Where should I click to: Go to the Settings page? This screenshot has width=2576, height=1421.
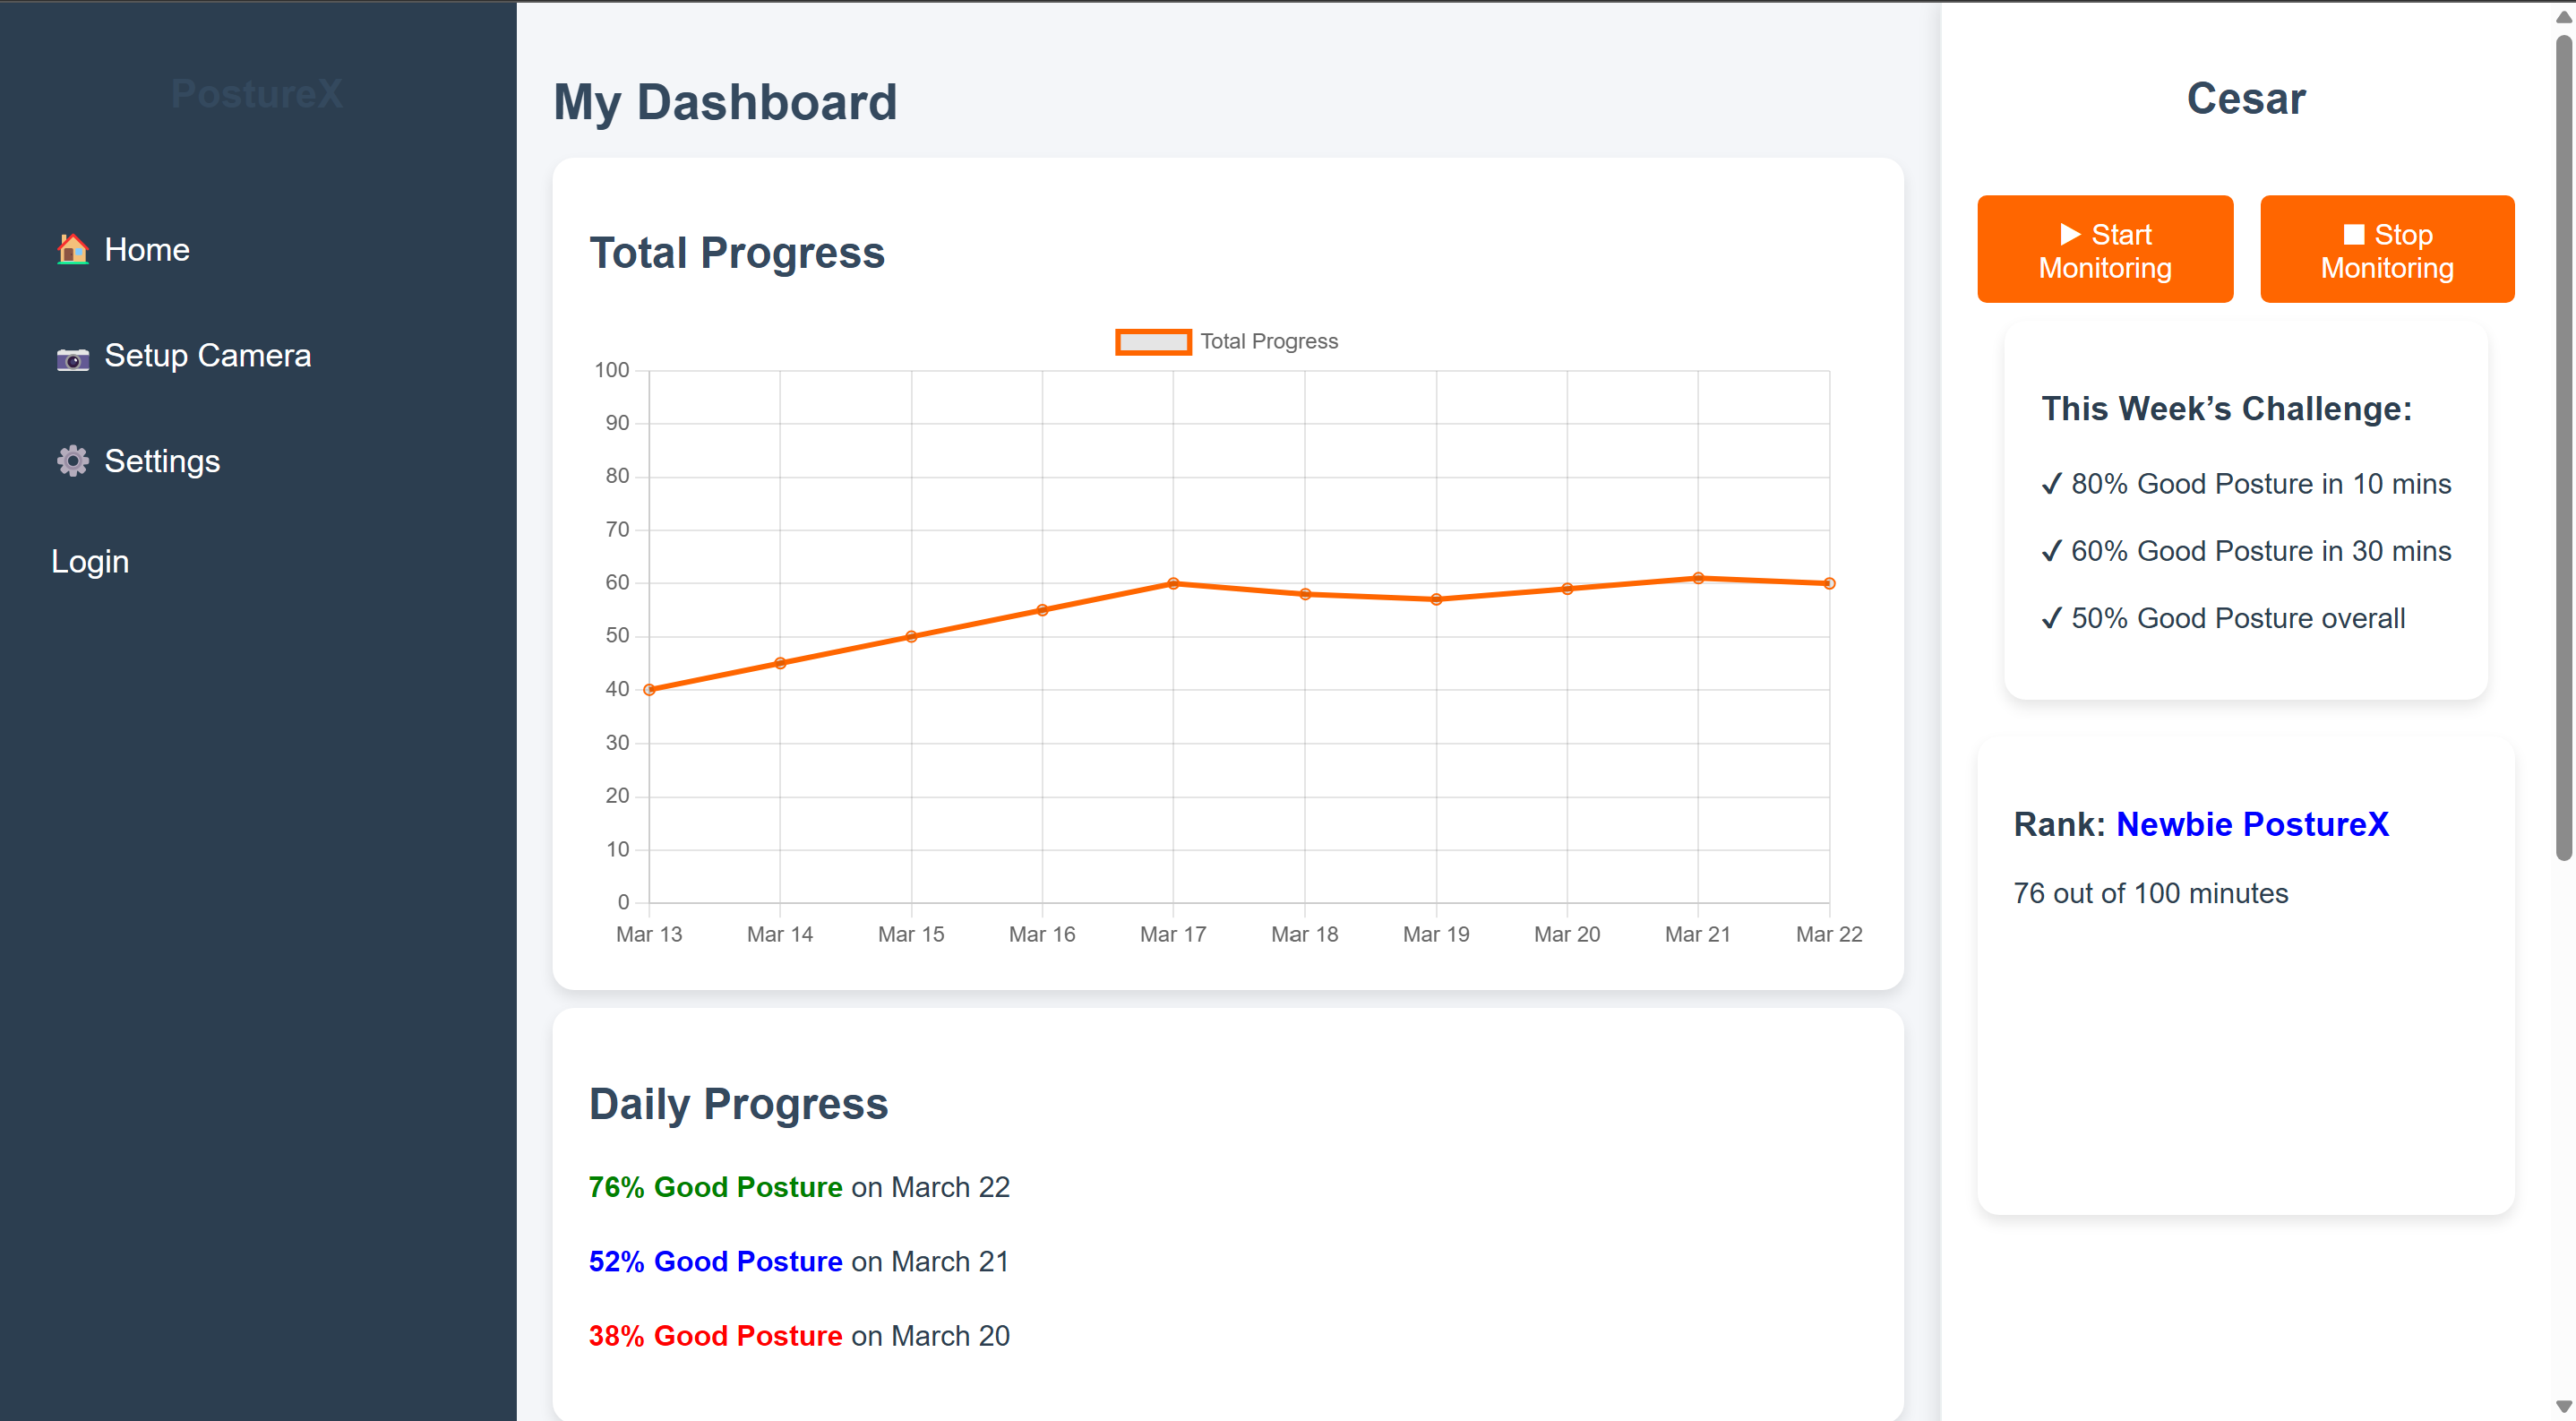(x=162, y=461)
